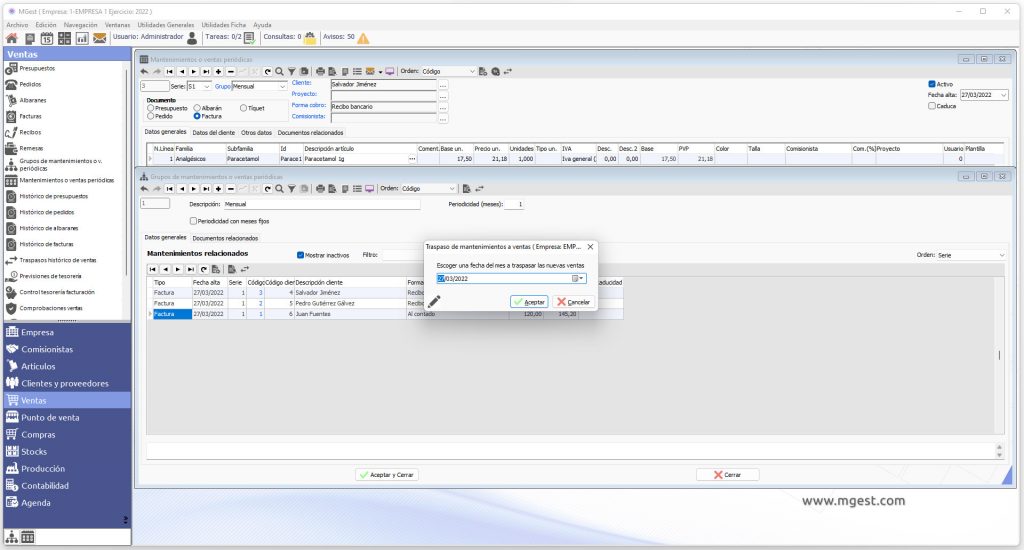The height and width of the screenshot is (550, 1024).
Task: Click the Aceptar y Cerrar button
Action: pyautogui.click(x=387, y=475)
